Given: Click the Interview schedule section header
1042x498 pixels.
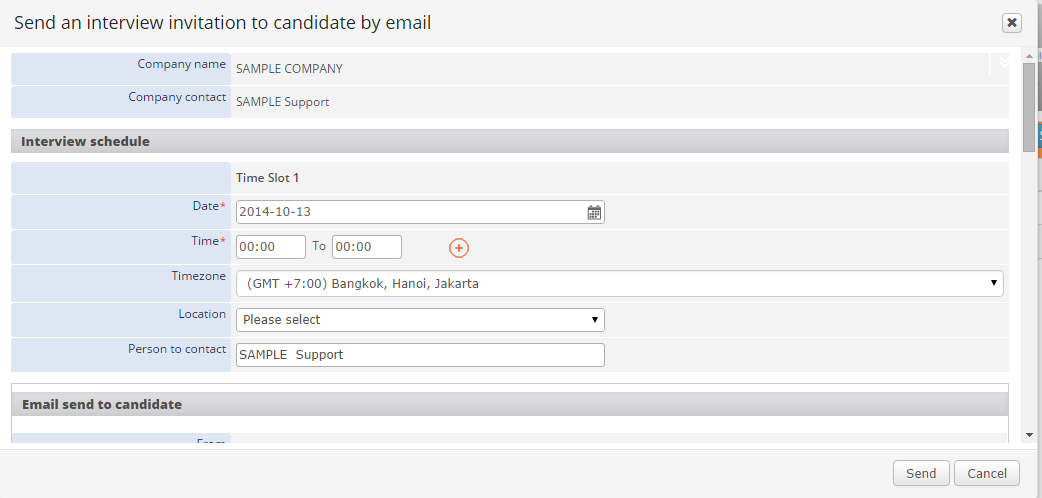Looking at the screenshot, I should click(510, 142).
